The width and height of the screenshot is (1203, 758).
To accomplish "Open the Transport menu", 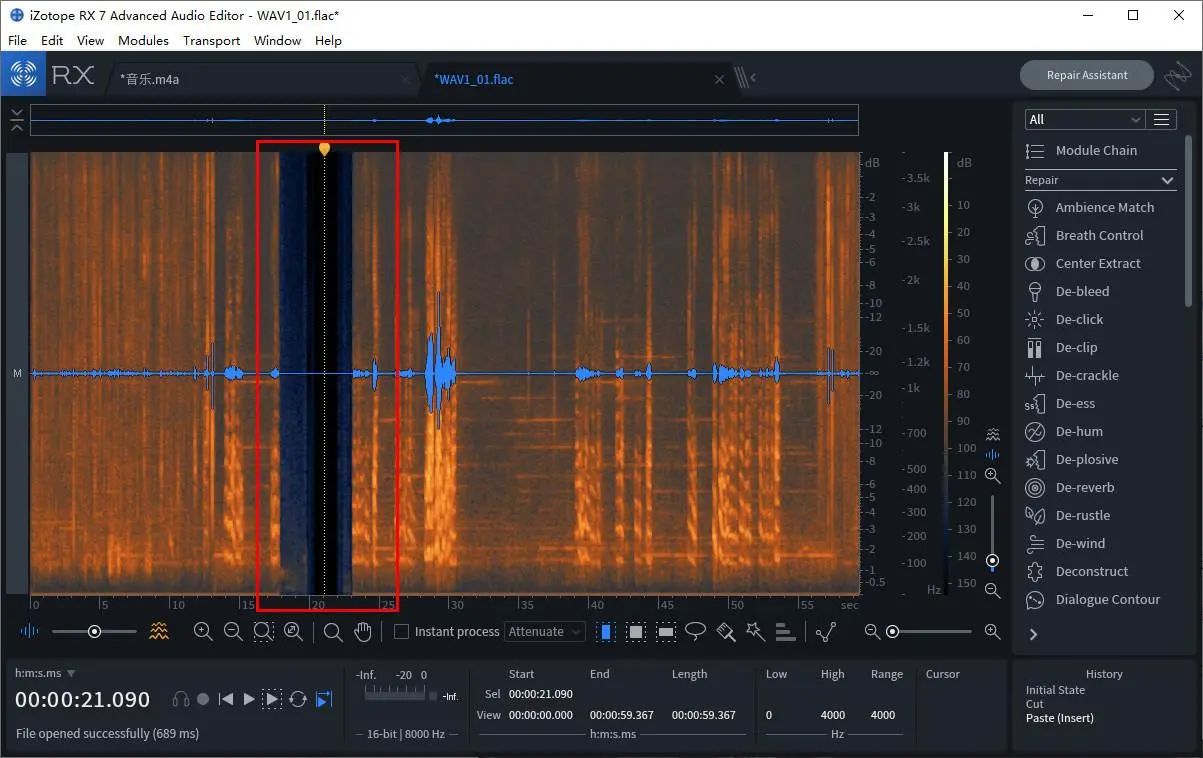I will (x=211, y=40).
